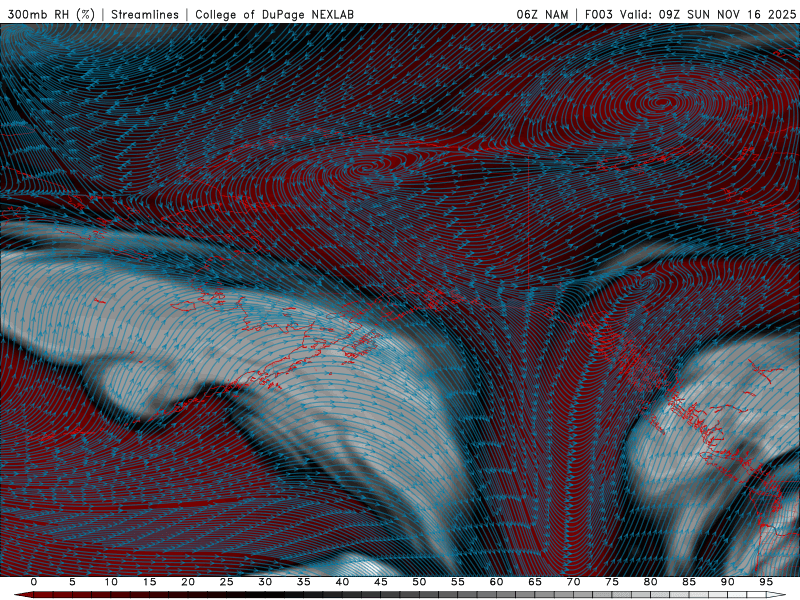Viewport: 800px width, 600px height.
Task: Select the colorbar label "65"
Action: tap(535, 582)
